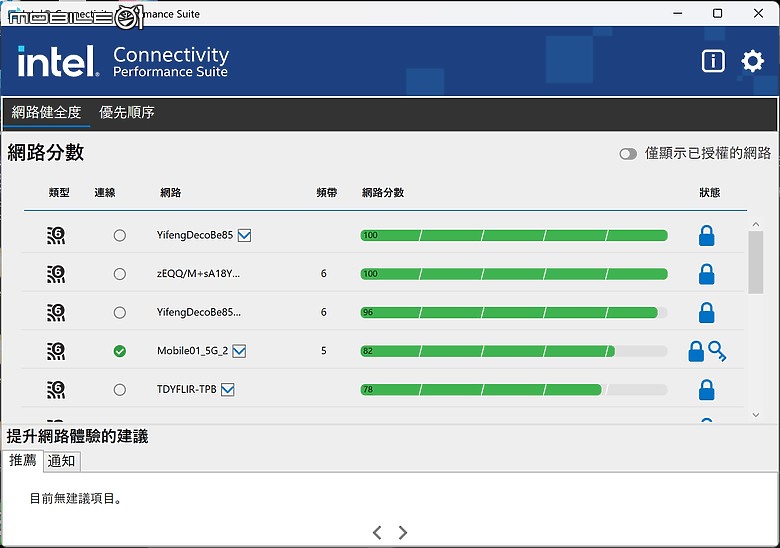Viewport: 780px width, 548px height.
Task: Click lock icon for YifengDecoBe85... score 96 row
Action: [706, 312]
